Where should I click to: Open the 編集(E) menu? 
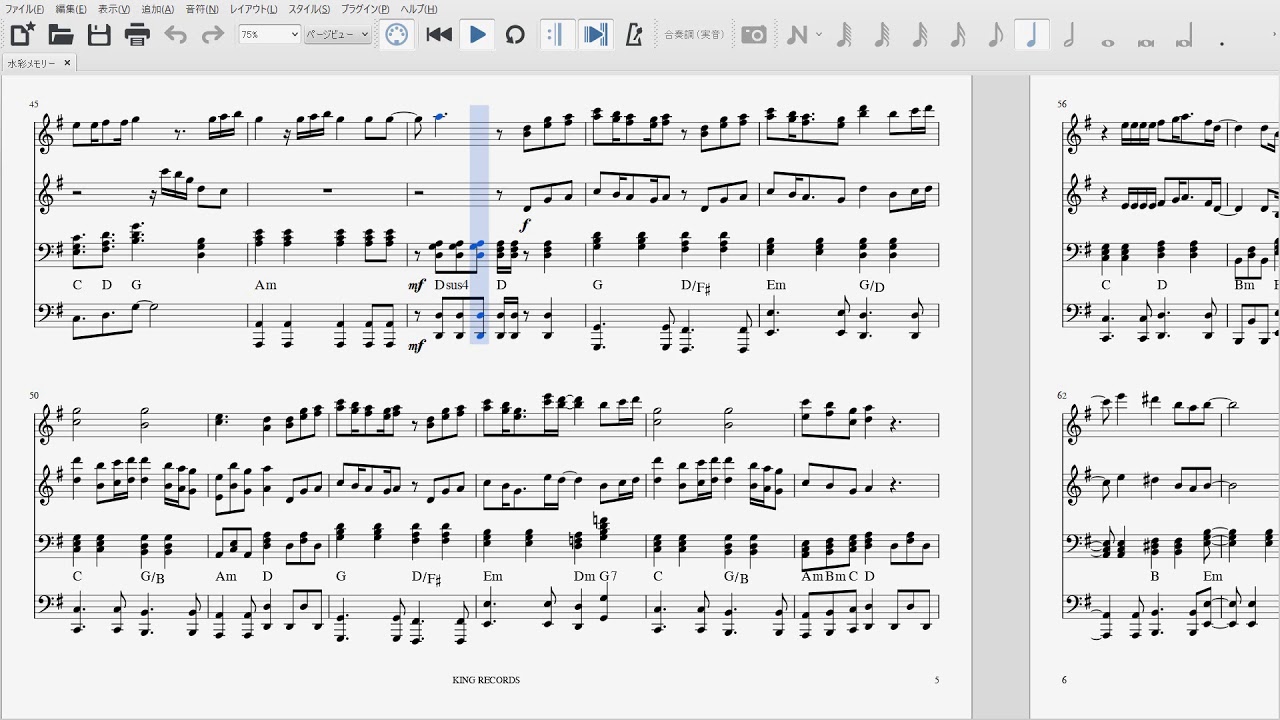[x=70, y=9]
